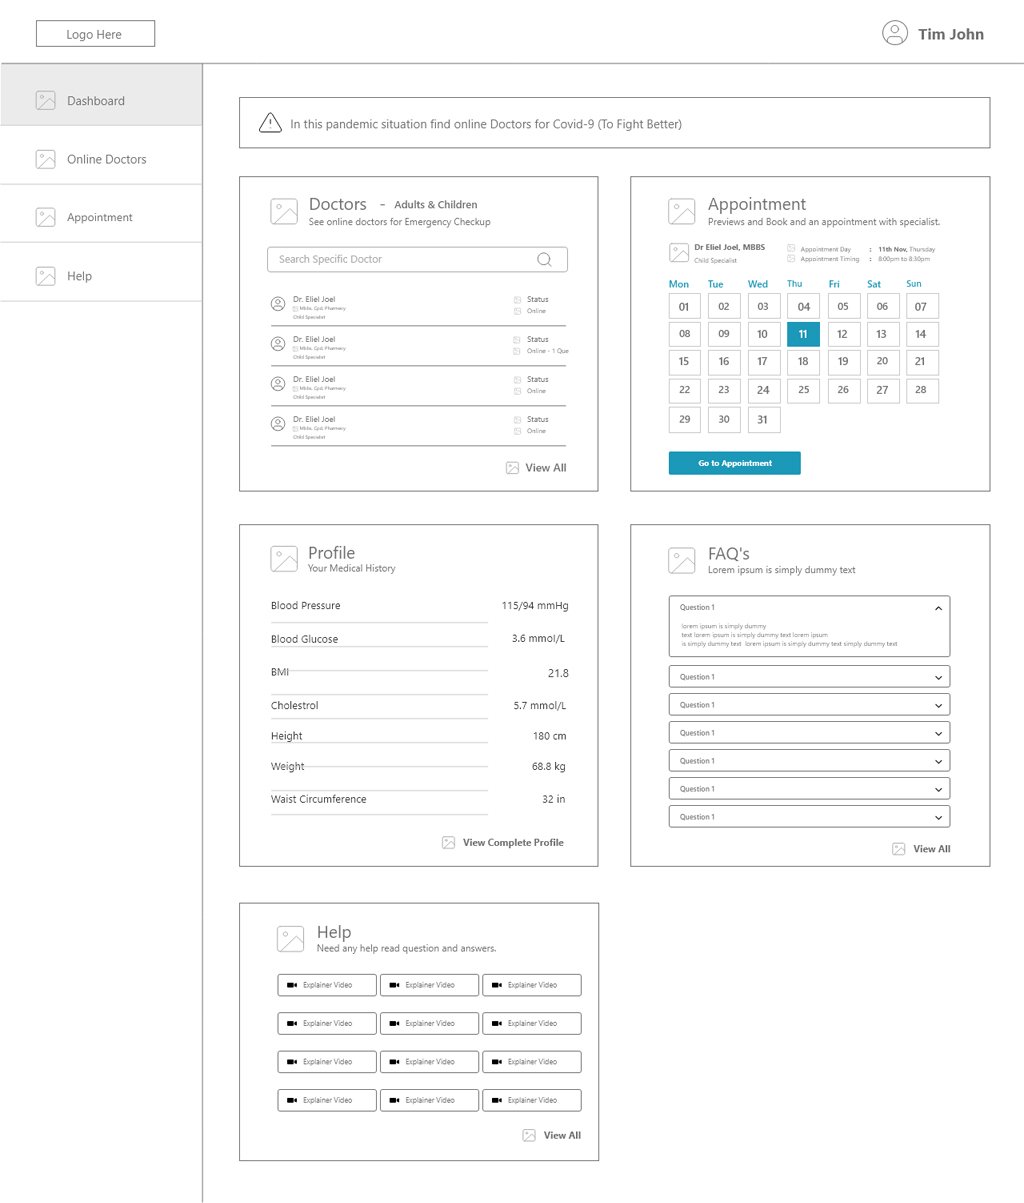Screen dimensions: 1024x1203
Task: Click the Weight value 68.8 kg
Action: click(x=549, y=766)
